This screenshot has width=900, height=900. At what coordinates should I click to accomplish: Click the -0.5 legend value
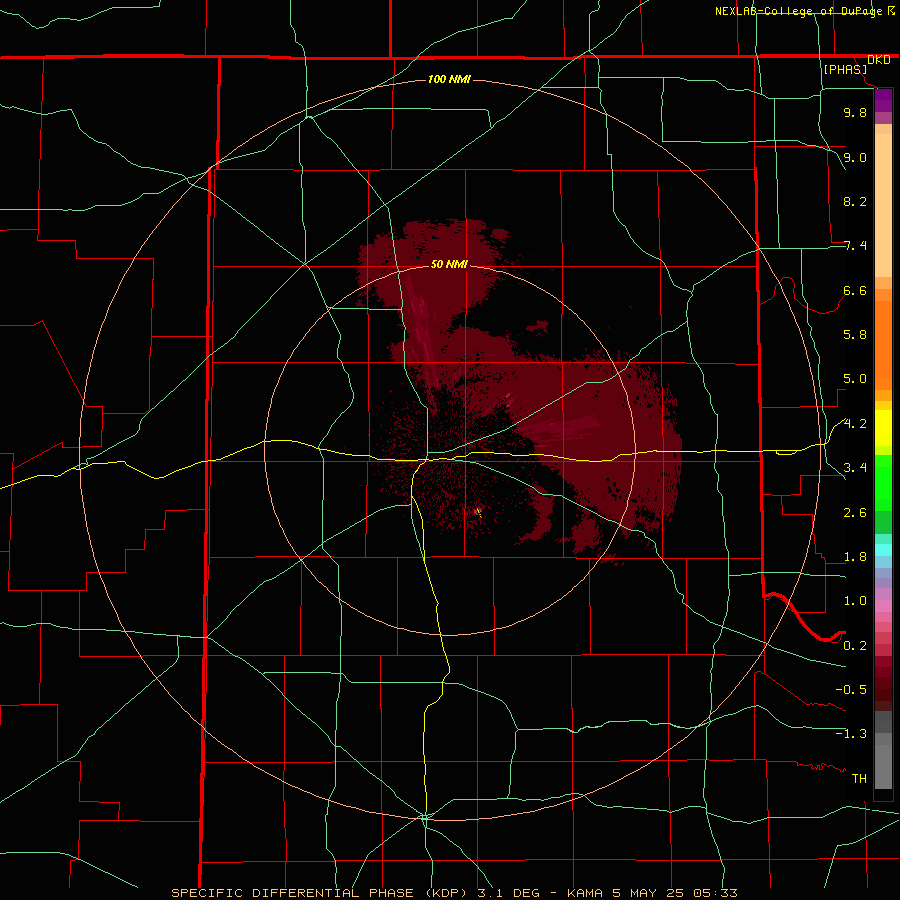tap(851, 690)
